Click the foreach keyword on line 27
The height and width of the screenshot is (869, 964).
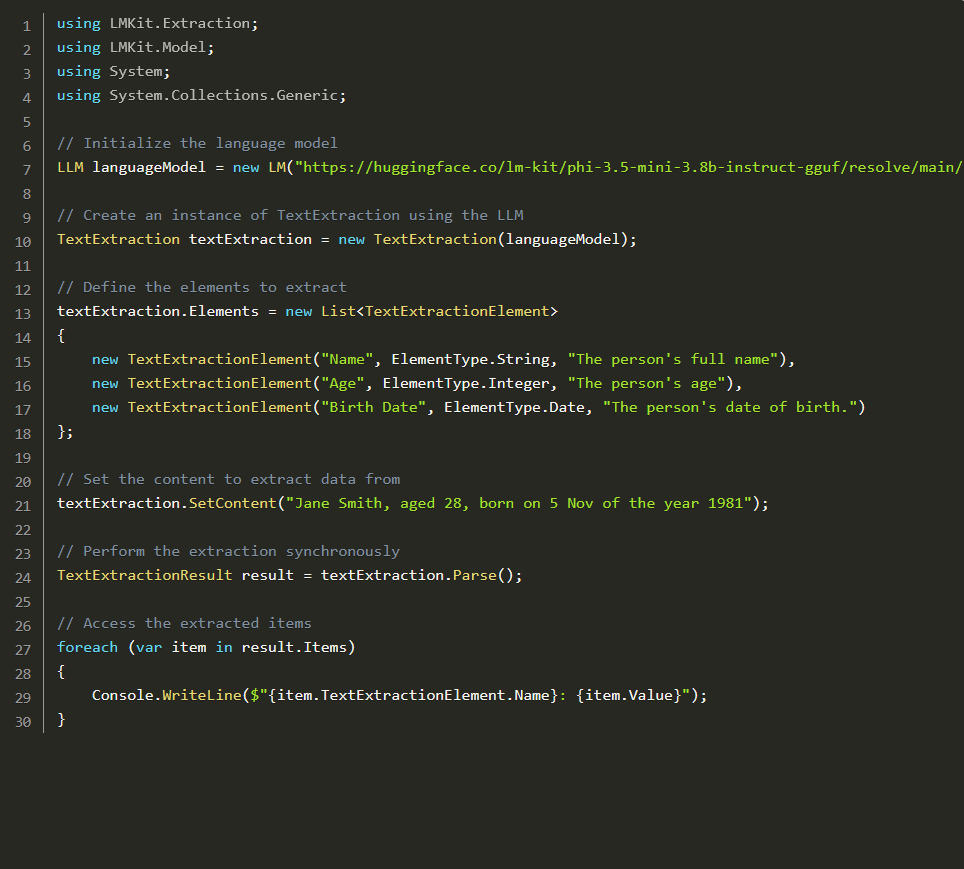coord(87,647)
